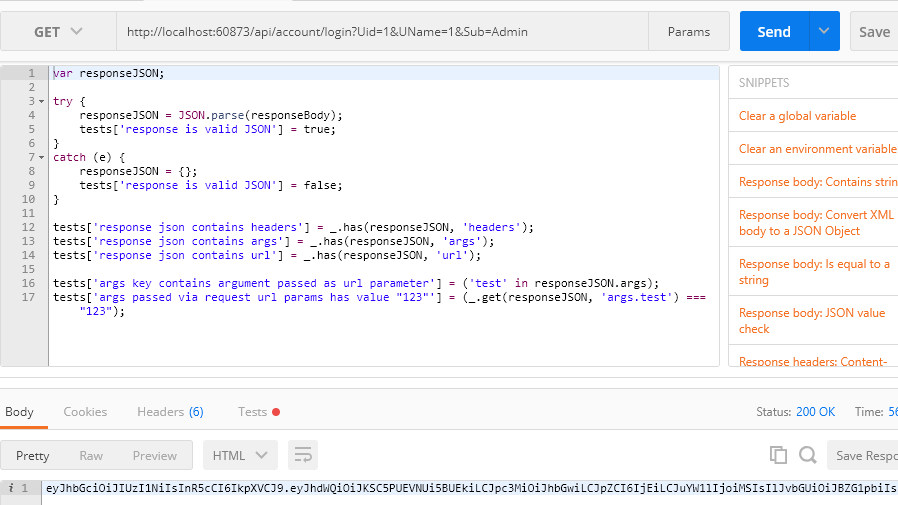Click the 200 OK status value
898x505 pixels.
coord(815,412)
